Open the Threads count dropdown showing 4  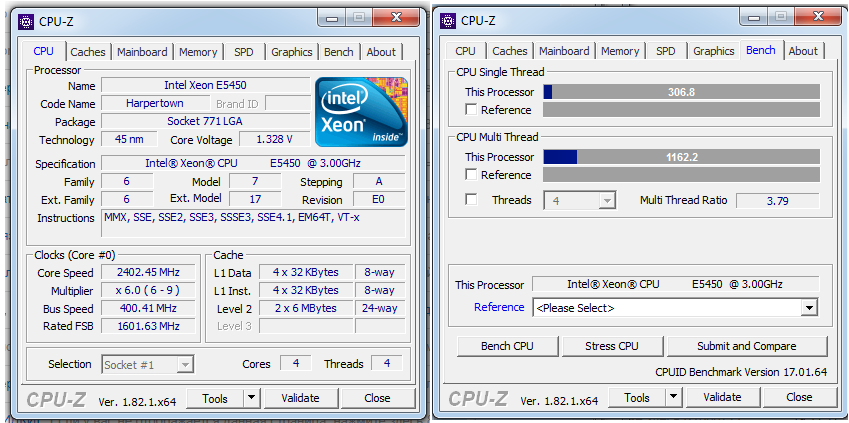click(580, 200)
